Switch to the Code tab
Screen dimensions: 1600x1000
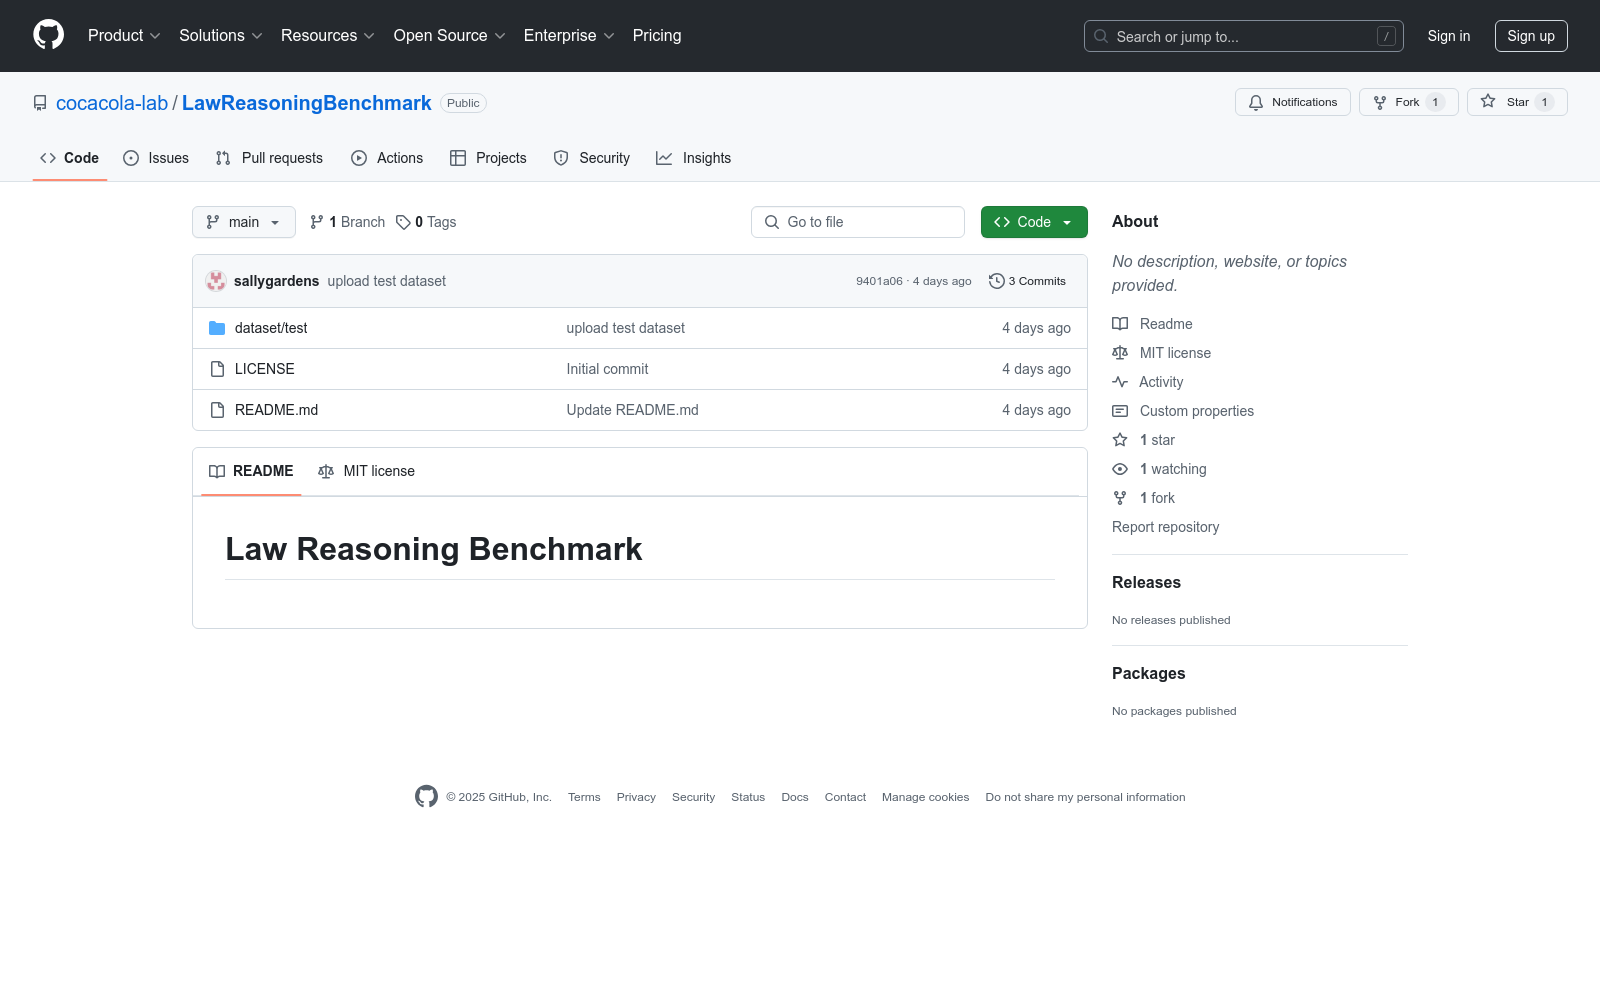point(70,158)
